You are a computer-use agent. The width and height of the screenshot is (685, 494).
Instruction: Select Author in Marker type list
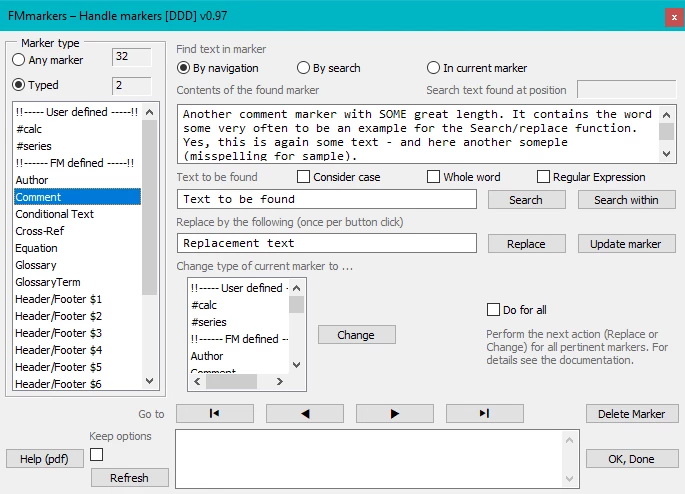[77, 180]
